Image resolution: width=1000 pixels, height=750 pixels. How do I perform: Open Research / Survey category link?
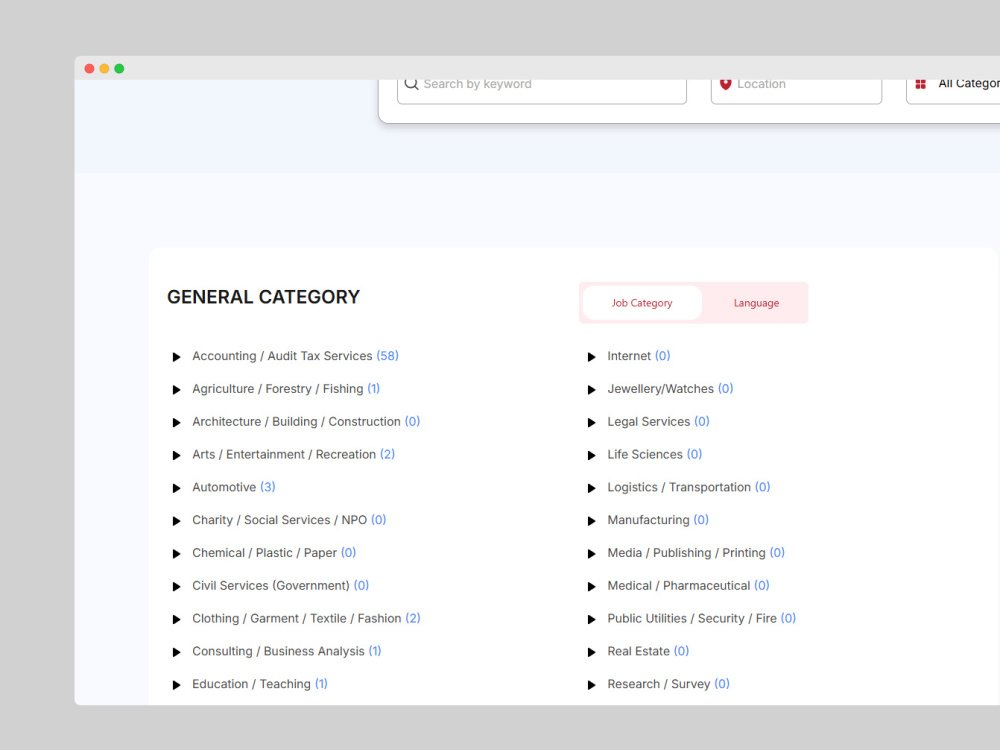[x=668, y=684]
